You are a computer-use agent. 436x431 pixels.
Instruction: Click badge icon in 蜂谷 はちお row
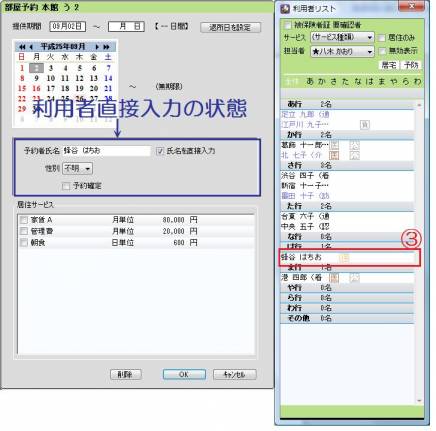(x=344, y=257)
